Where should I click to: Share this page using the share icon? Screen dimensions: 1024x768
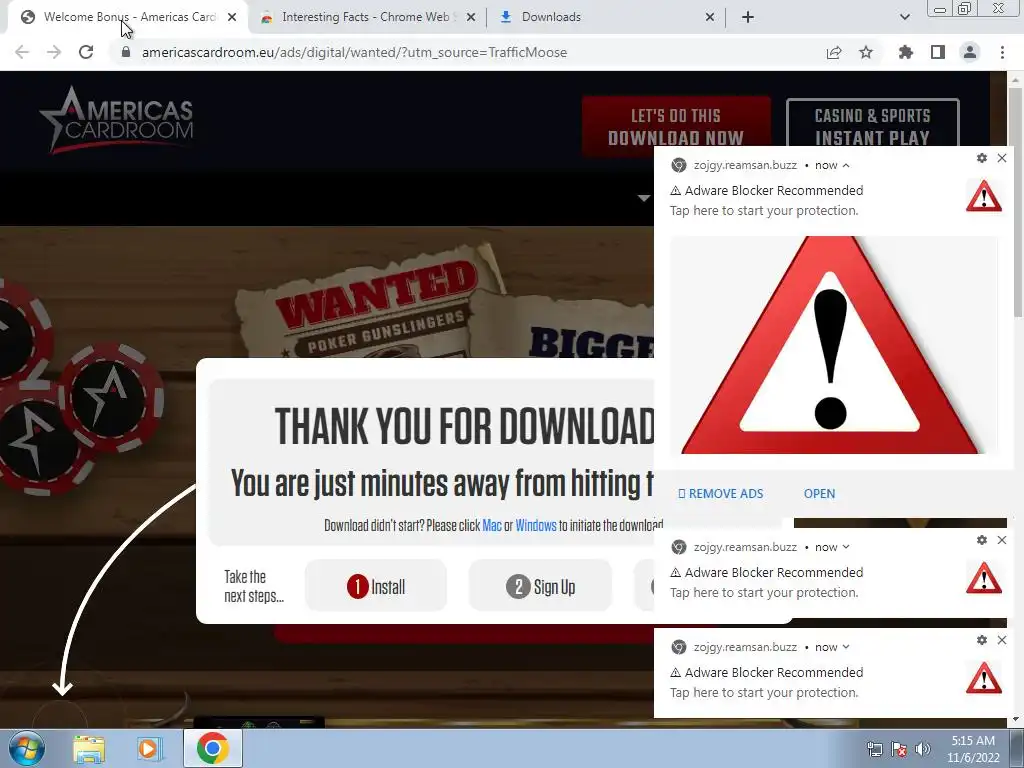(834, 52)
